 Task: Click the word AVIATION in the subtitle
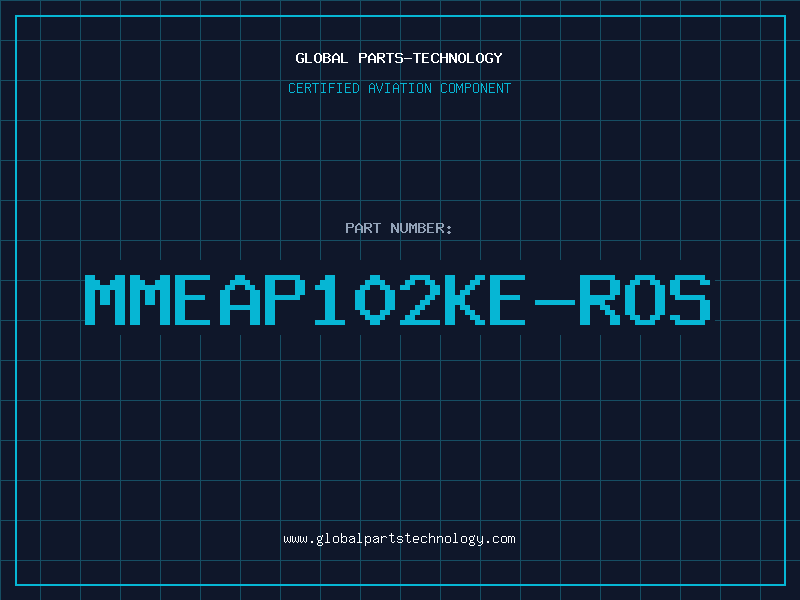tap(399, 88)
